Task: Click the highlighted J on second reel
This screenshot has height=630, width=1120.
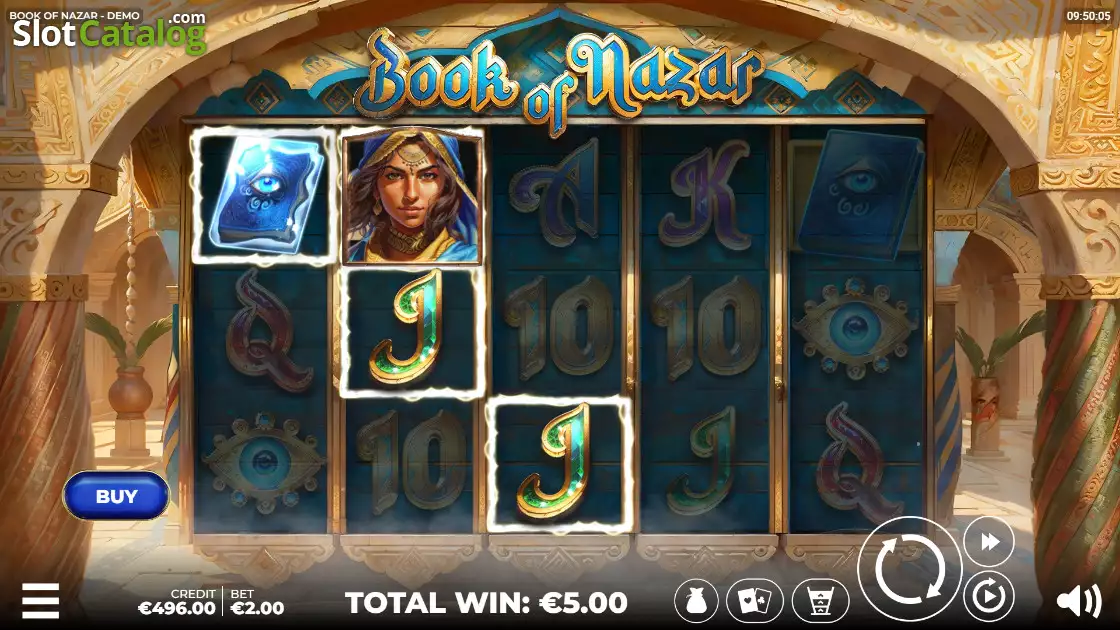Action: pyautogui.click(x=412, y=331)
